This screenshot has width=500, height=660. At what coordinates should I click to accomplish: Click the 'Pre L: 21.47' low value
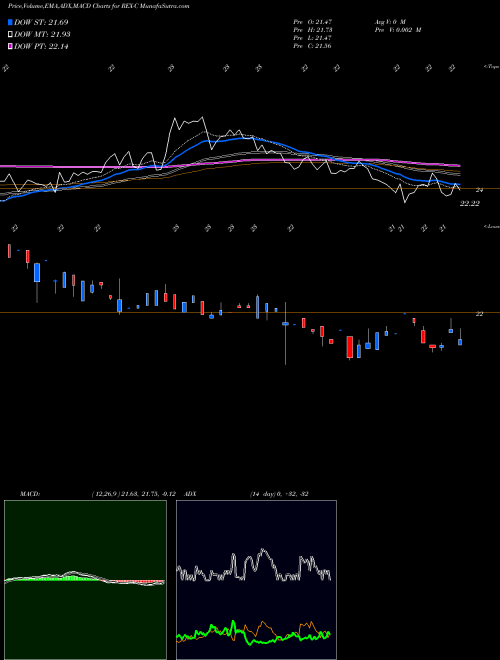click(312, 38)
